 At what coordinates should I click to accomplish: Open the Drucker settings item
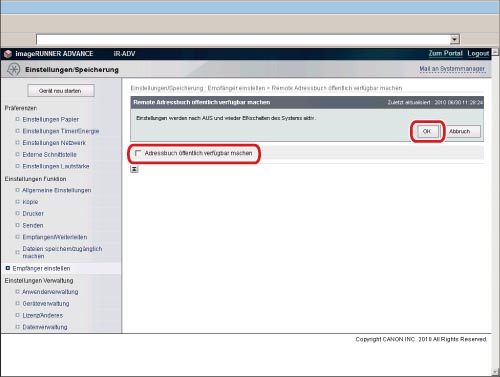tap(33, 213)
